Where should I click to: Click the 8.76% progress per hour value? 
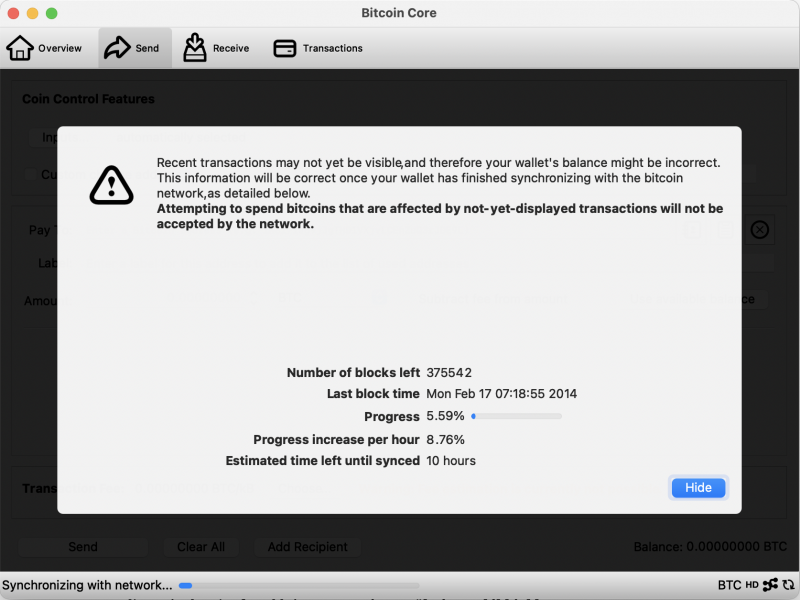445,440
